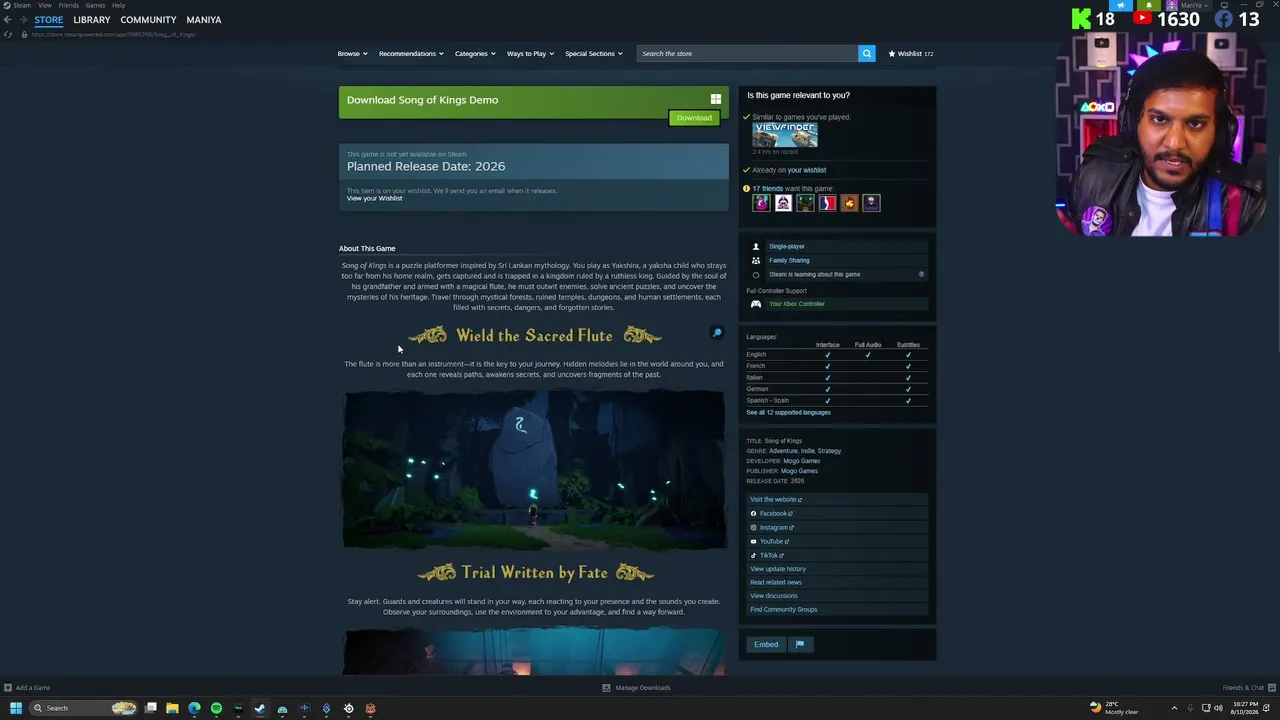The image size is (1280, 720).
Task: Open the View discussions link
Action: [x=774, y=596]
